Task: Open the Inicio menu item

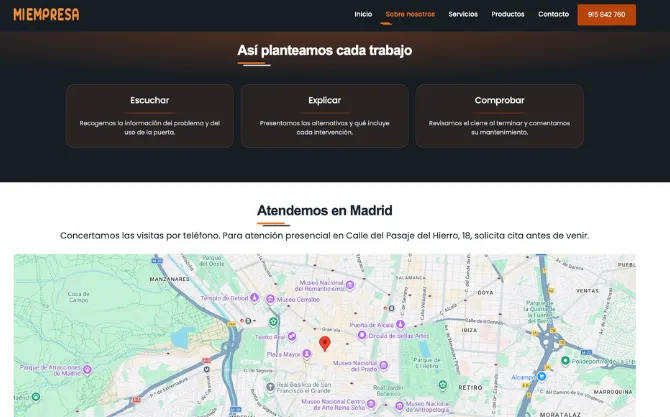Action: point(363,14)
